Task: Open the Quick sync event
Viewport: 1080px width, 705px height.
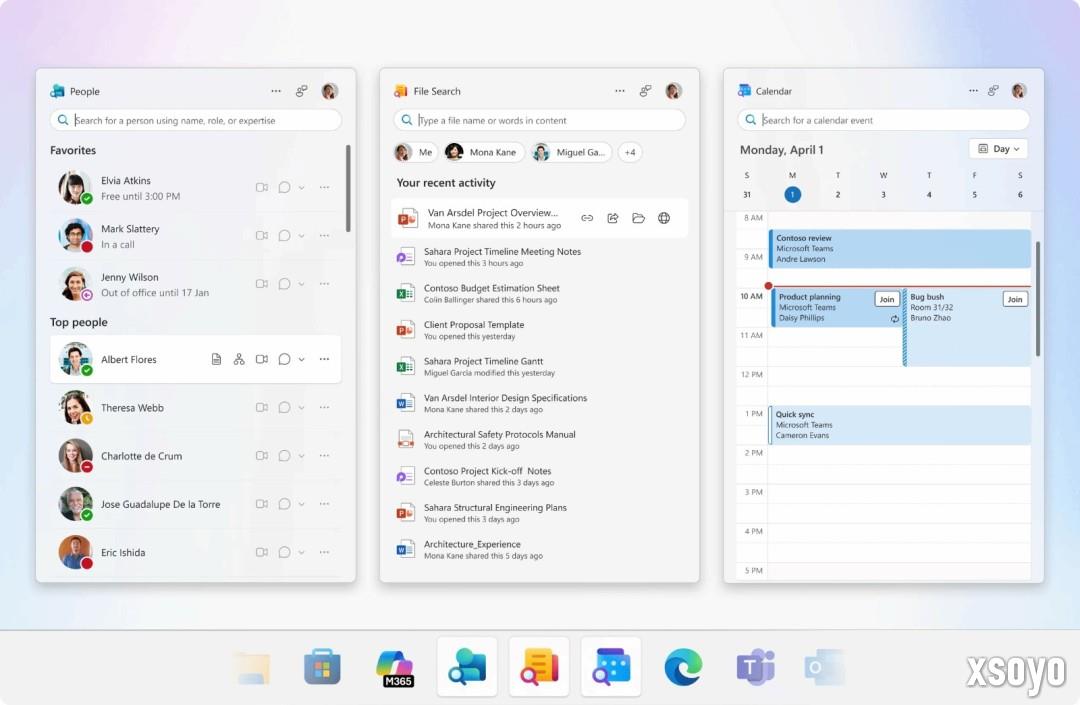Action: pyautogui.click(x=900, y=425)
